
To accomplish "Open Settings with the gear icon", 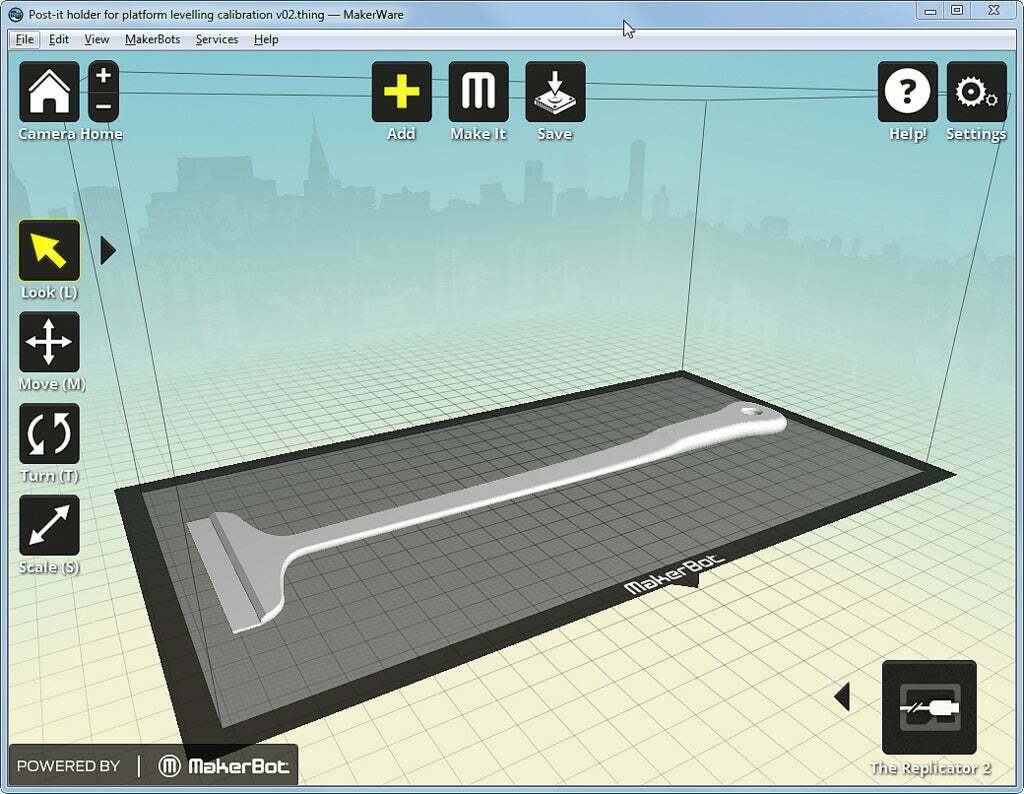I will (x=977, y=92).
